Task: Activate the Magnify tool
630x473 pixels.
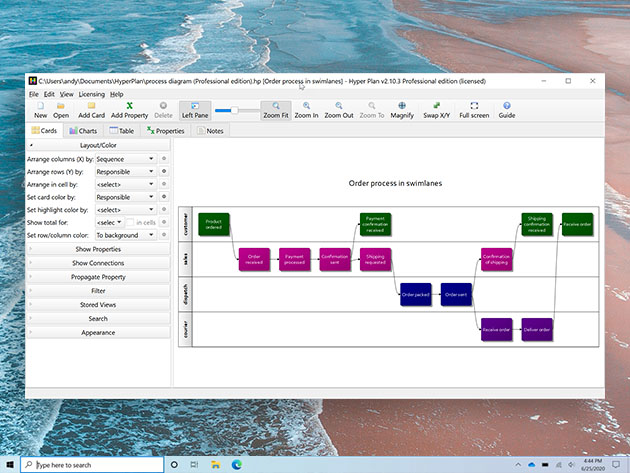Action: click(x=402, y=109)
